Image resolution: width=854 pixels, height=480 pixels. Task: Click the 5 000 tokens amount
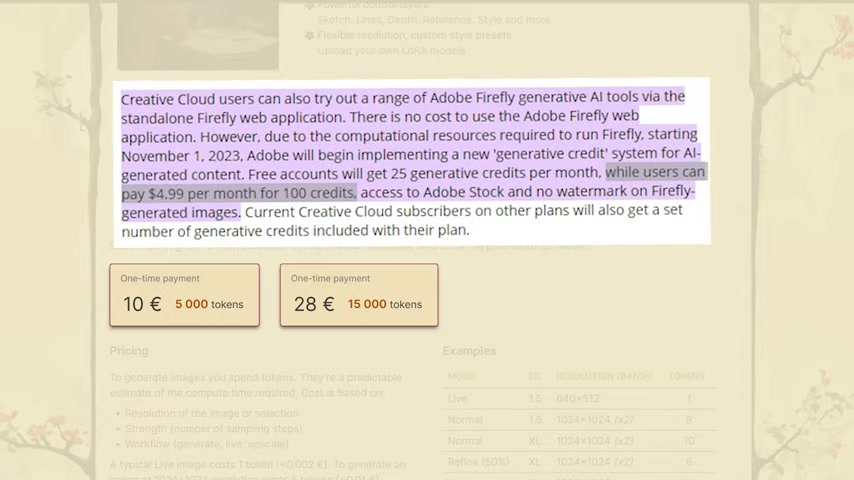pyautogui.click(x=209, y=304)
